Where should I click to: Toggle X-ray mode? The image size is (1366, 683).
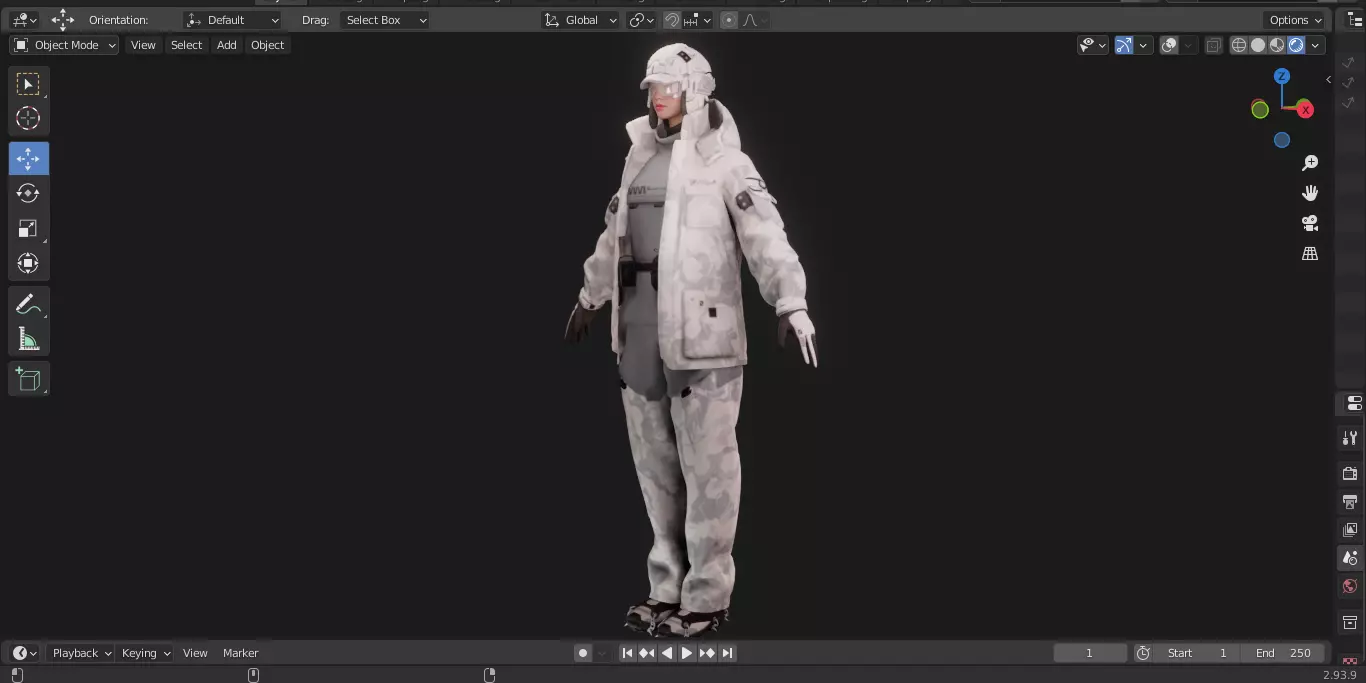tap(1213, 45)
